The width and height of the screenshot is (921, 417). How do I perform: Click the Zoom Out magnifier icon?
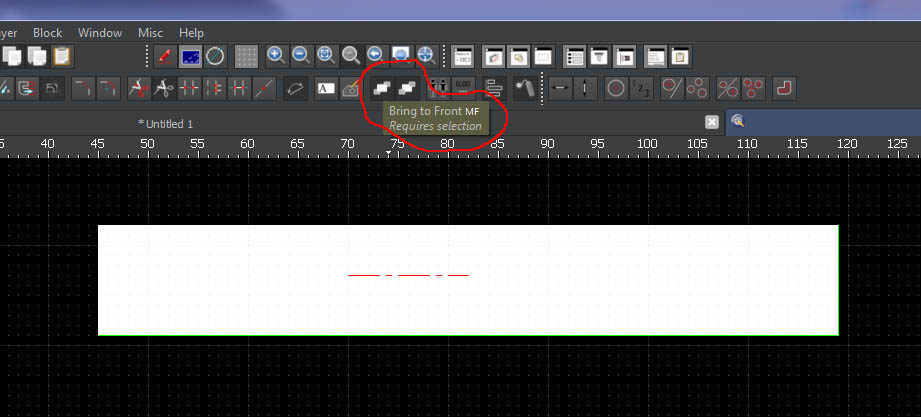(x=301, y=55)
